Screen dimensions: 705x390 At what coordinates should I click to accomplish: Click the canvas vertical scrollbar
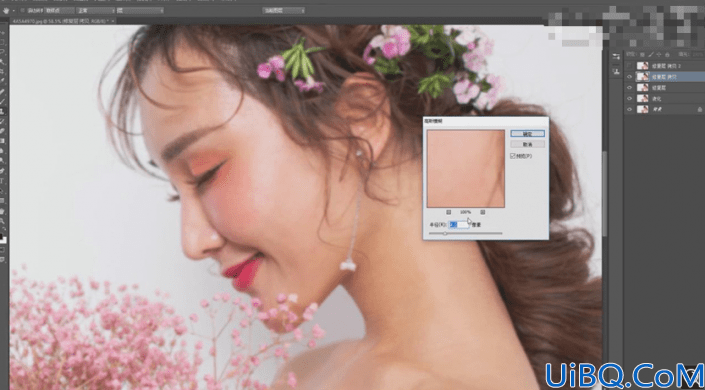click(x=605, y=193)
